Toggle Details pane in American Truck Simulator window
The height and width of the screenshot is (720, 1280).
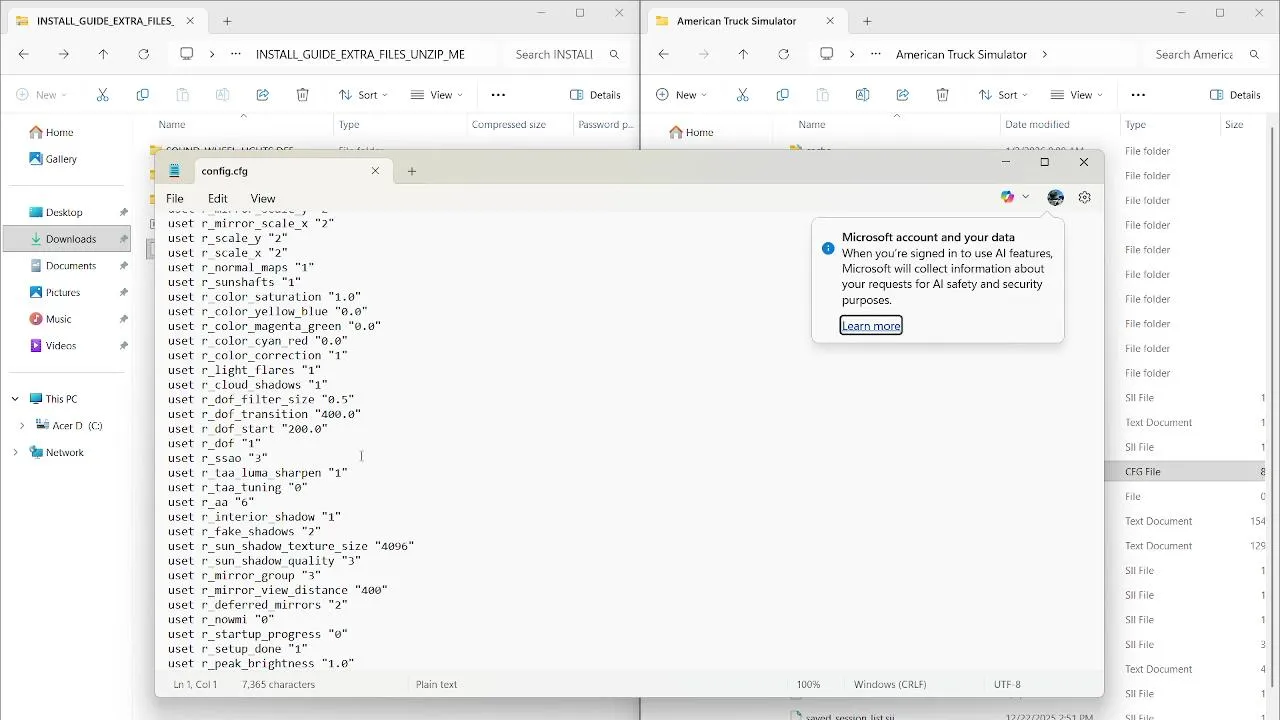(1236, 95)
